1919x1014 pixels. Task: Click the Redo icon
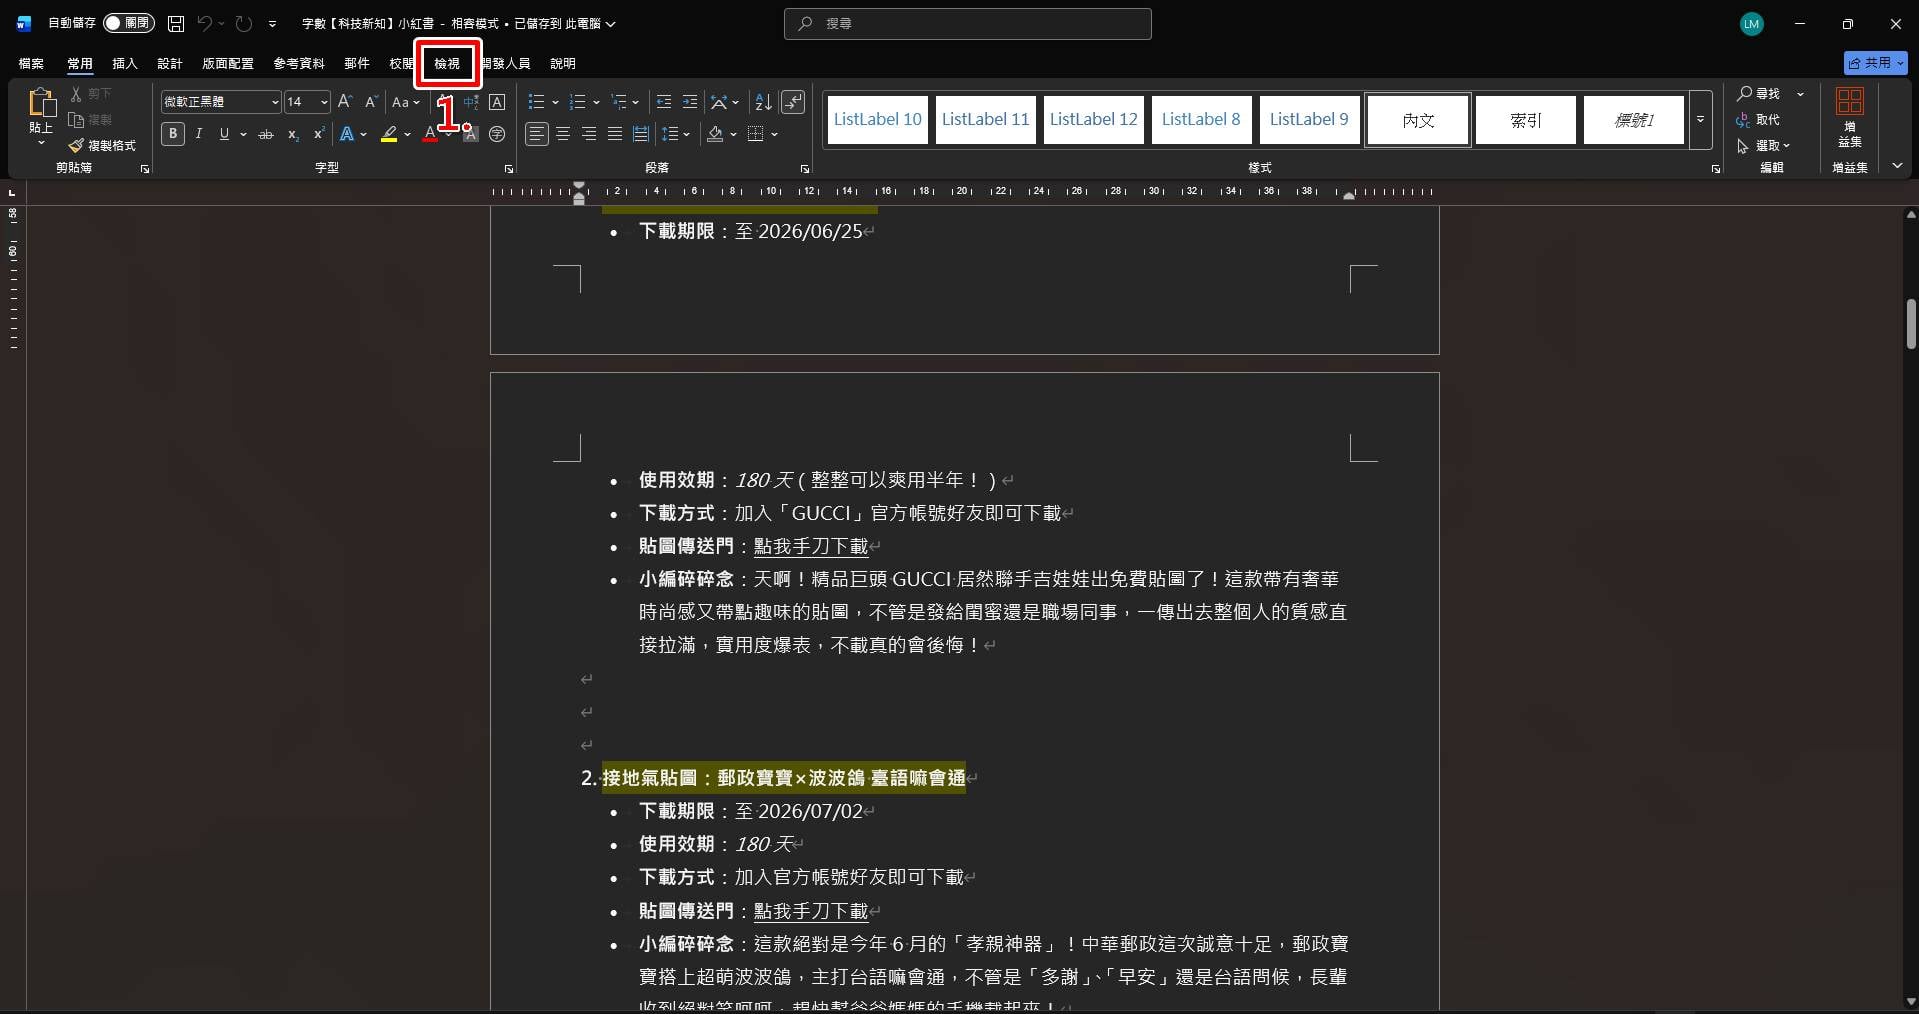244,23
